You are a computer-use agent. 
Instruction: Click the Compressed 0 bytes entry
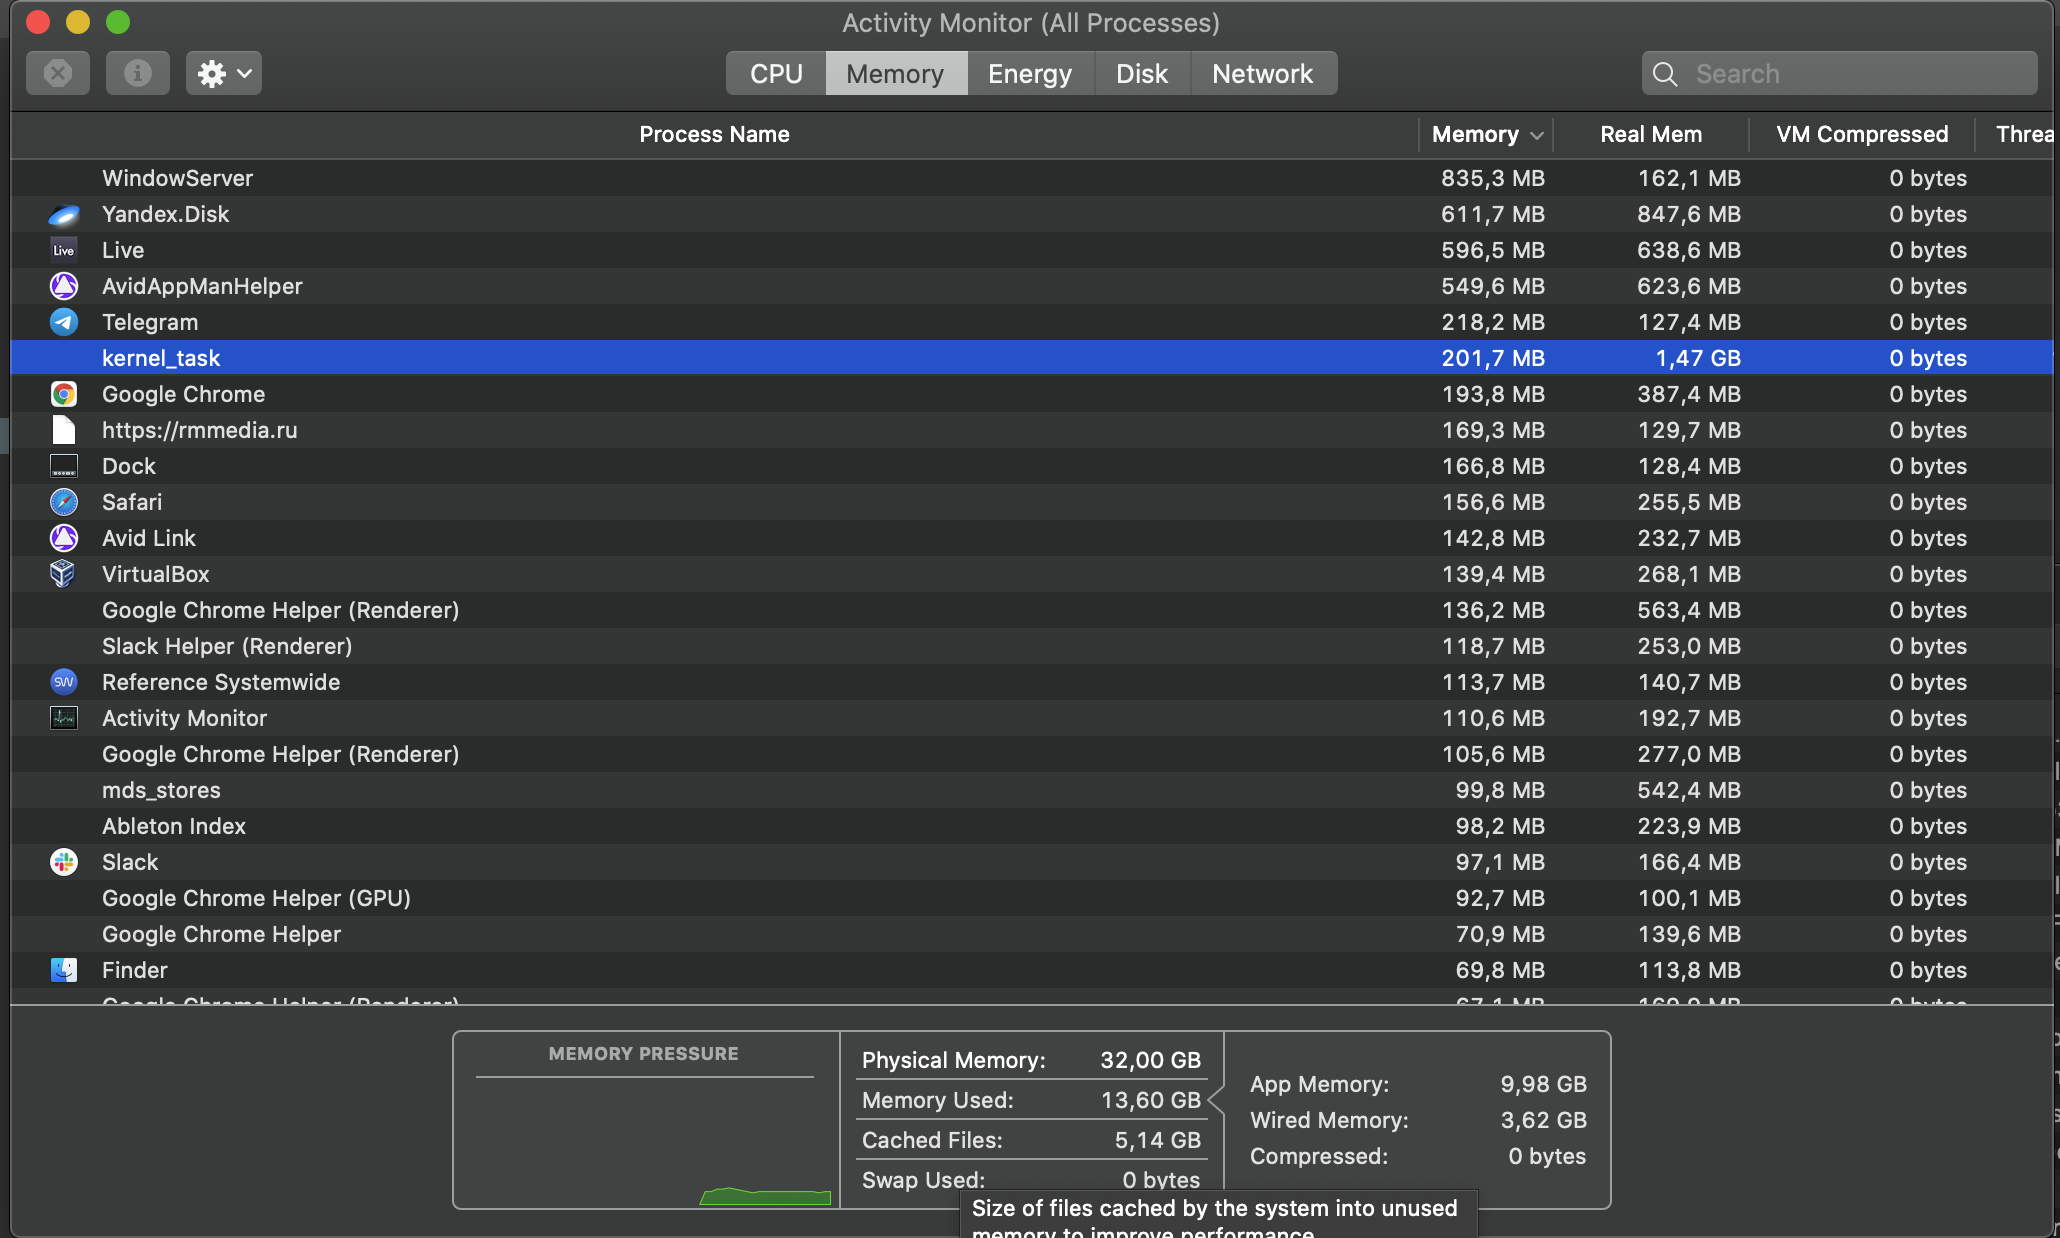(x=1418, y=1156)
